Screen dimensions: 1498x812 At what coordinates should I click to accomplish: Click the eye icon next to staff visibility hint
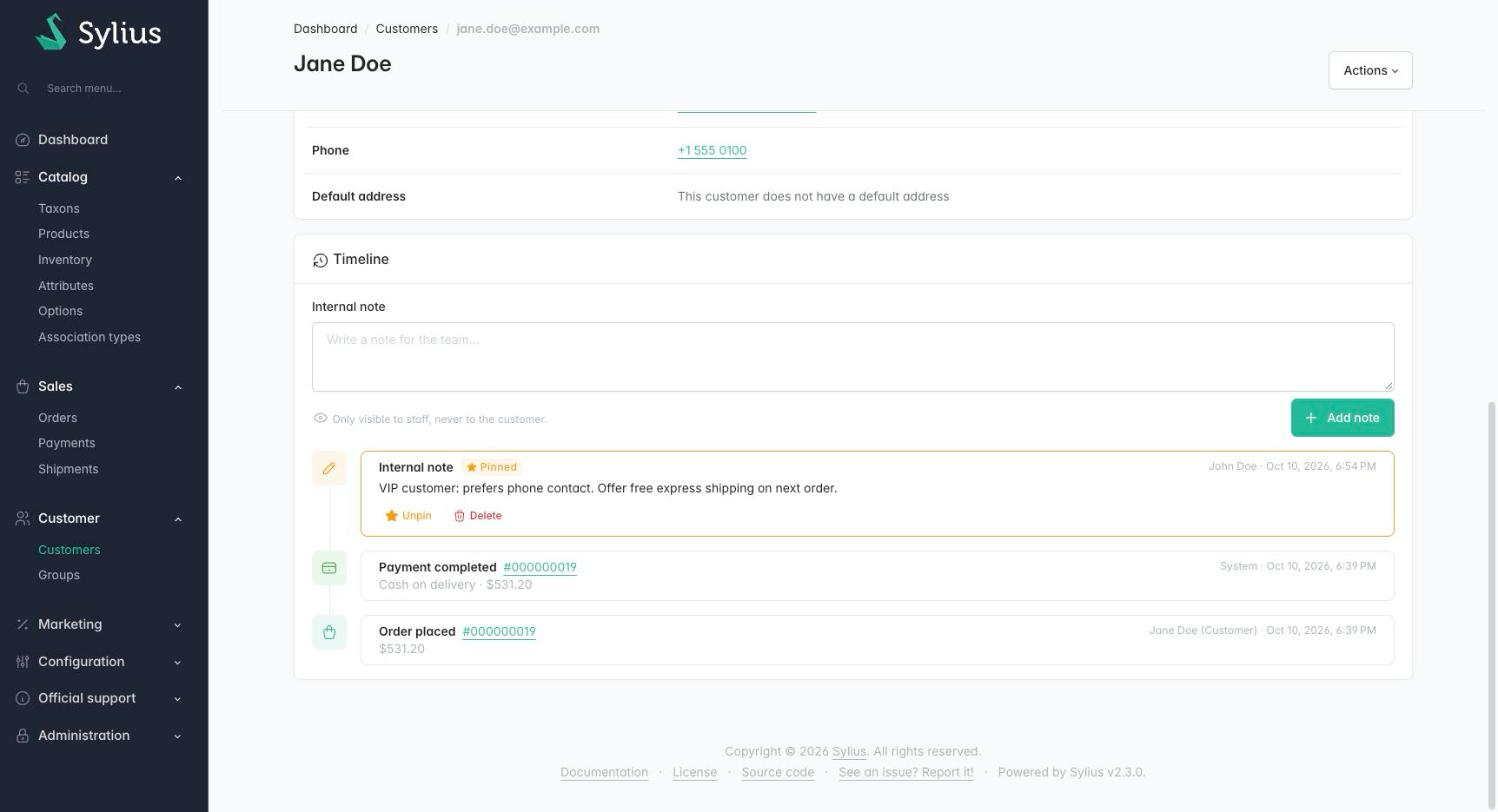pos(320,418)
